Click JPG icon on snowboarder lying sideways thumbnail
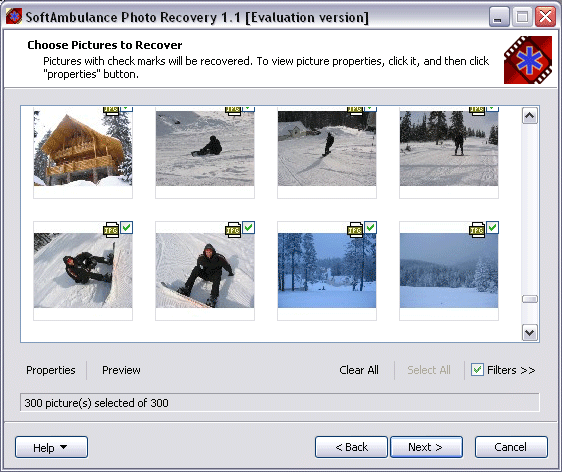The image size is (562, 472). (x=111, y=229)
